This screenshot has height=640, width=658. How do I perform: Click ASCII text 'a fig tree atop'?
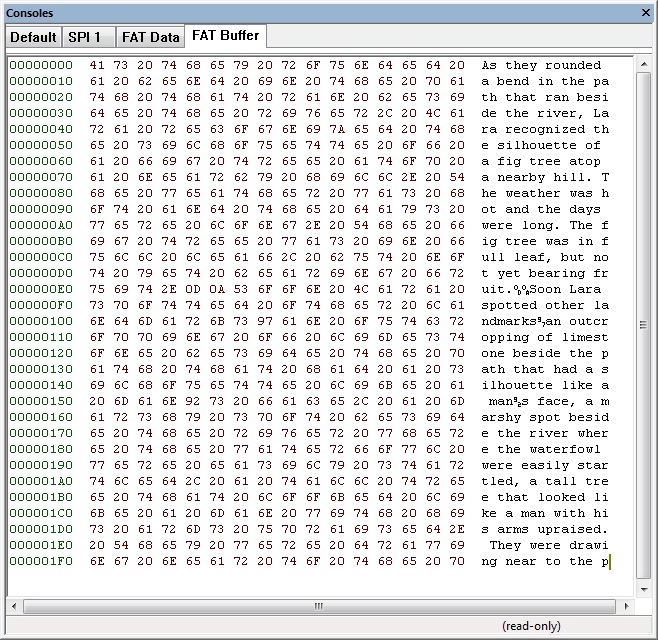(x=541, y=161)
